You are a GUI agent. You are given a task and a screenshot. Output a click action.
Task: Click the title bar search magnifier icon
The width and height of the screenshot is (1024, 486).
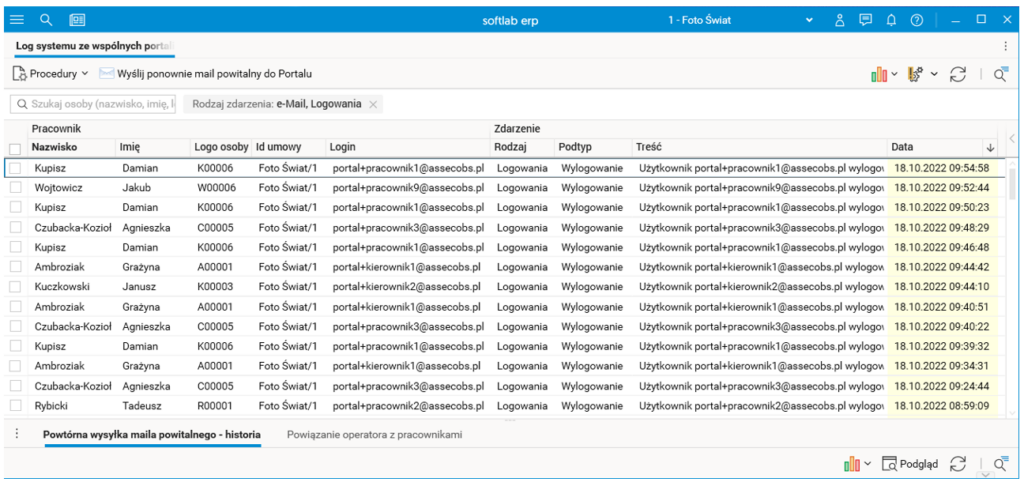click(46, 20)
